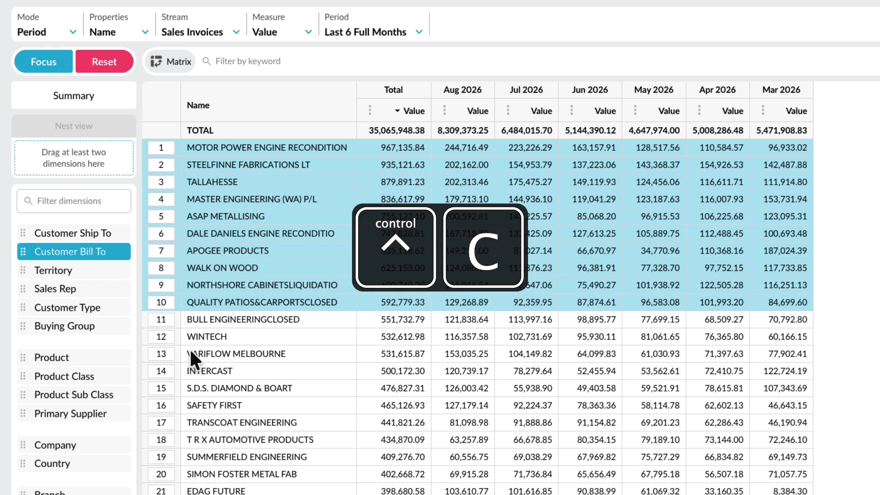Open the Jun 2026 column options menu icon
The image size is (880, 495).
(x=571, y=111)
